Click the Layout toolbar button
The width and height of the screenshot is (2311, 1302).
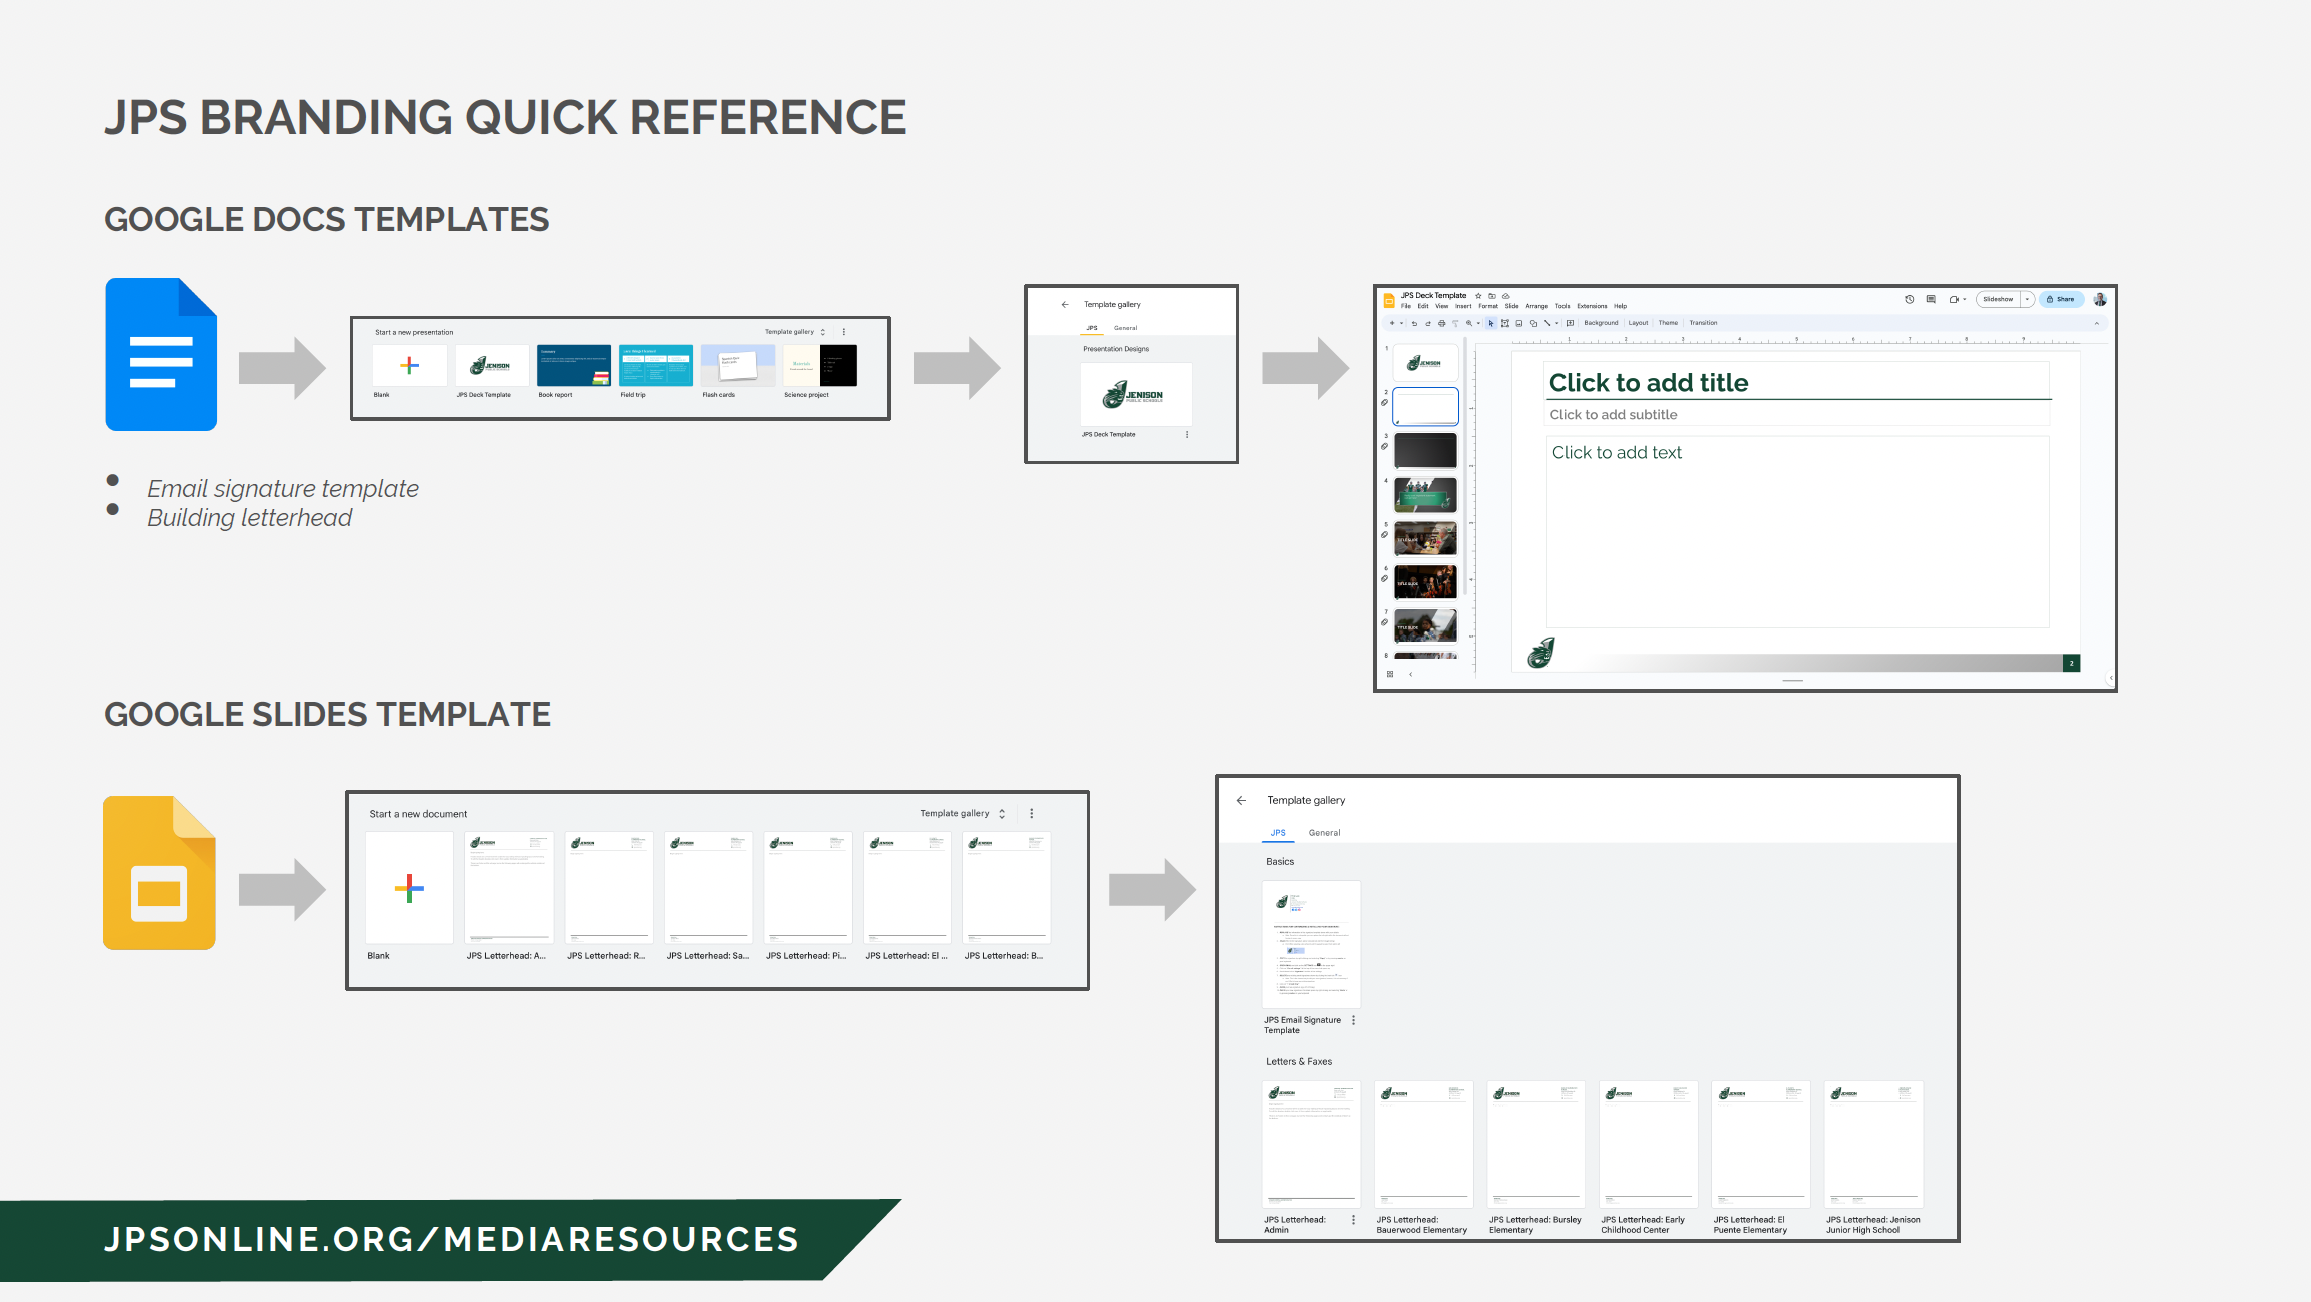point(1638,323)
